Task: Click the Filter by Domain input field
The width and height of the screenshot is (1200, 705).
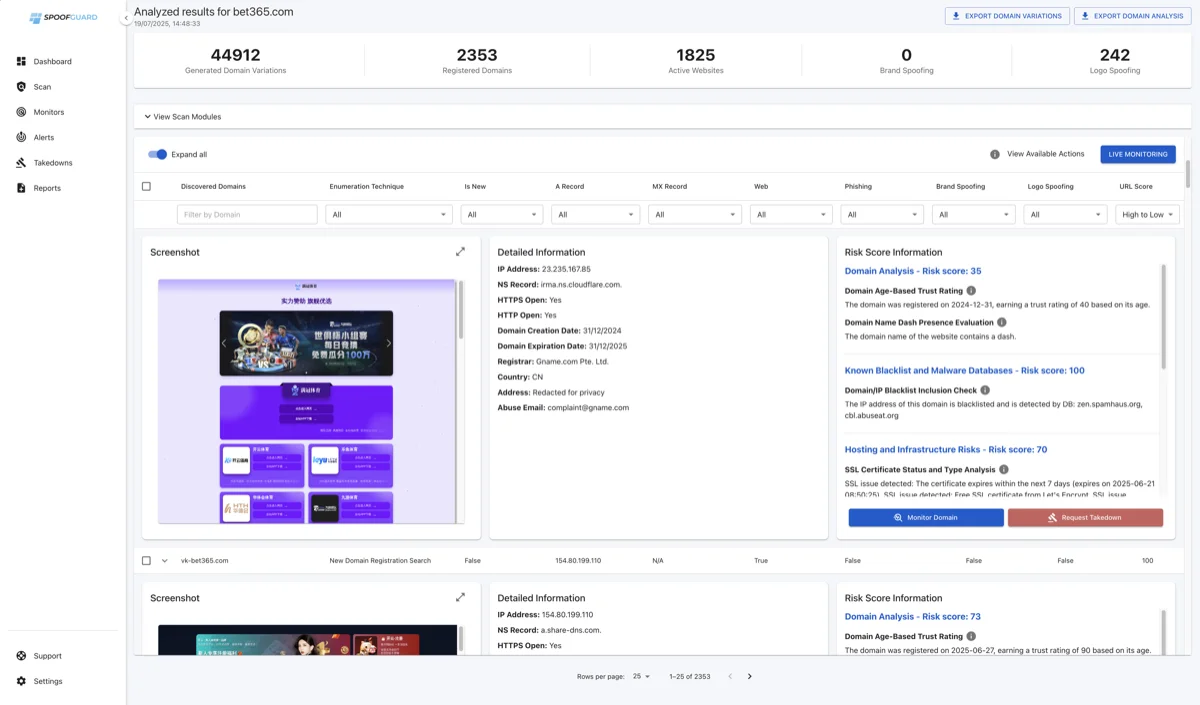Action: point(247,215)
